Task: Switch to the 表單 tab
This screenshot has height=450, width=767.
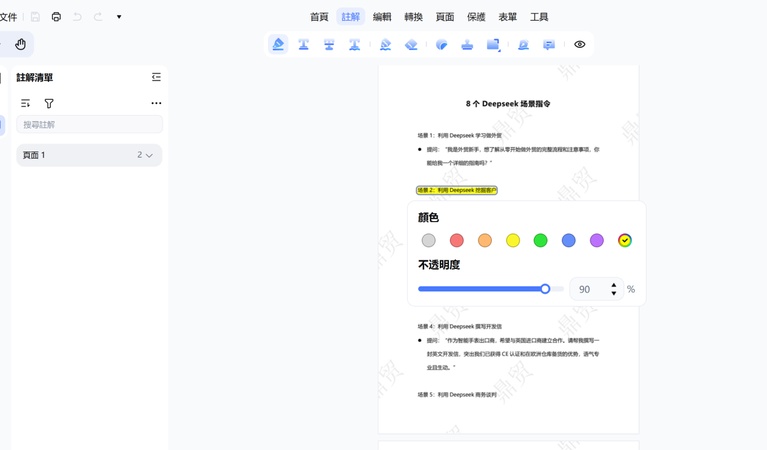Action: [x=508, y=17]
